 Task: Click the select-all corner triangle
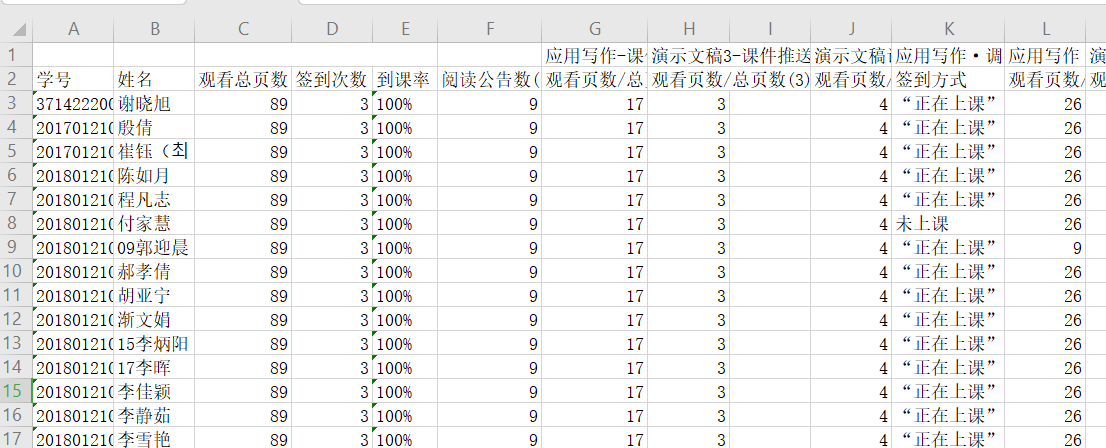click(x=17, y=29)
